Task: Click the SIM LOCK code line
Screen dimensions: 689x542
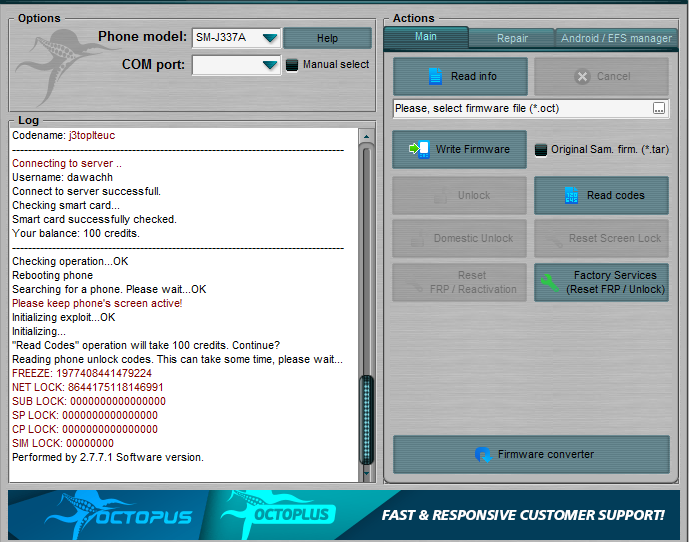Action: tap(63, 444)
